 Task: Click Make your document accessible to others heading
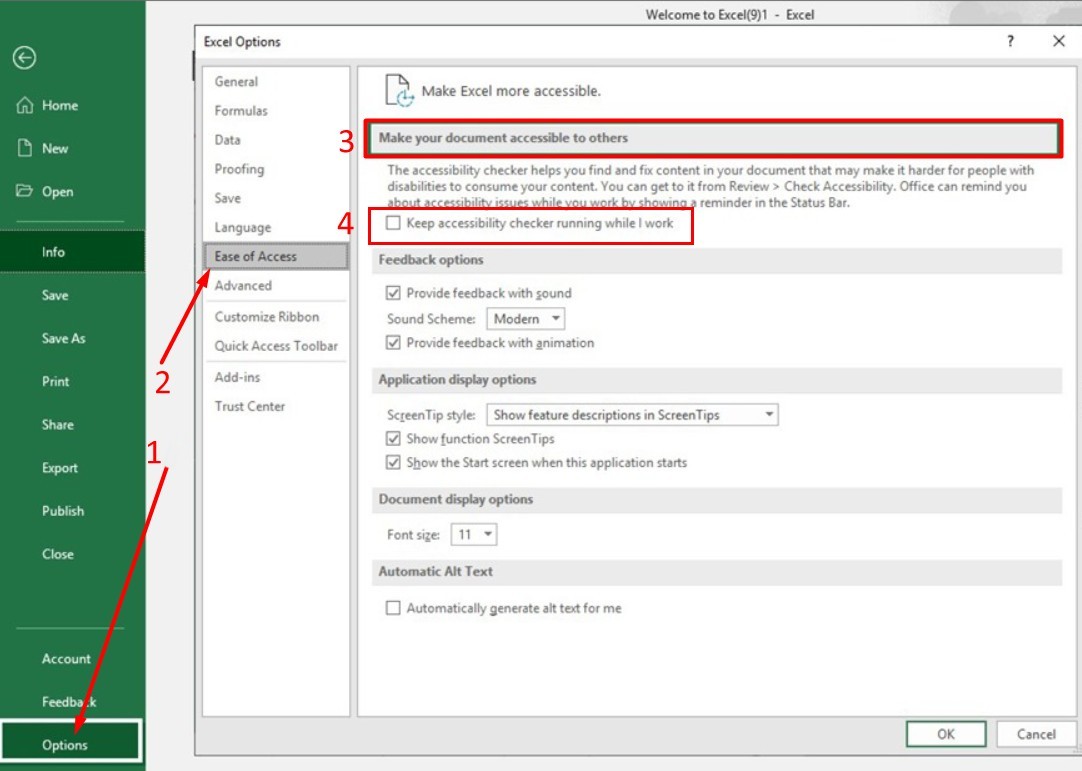(x=504, y=138)
